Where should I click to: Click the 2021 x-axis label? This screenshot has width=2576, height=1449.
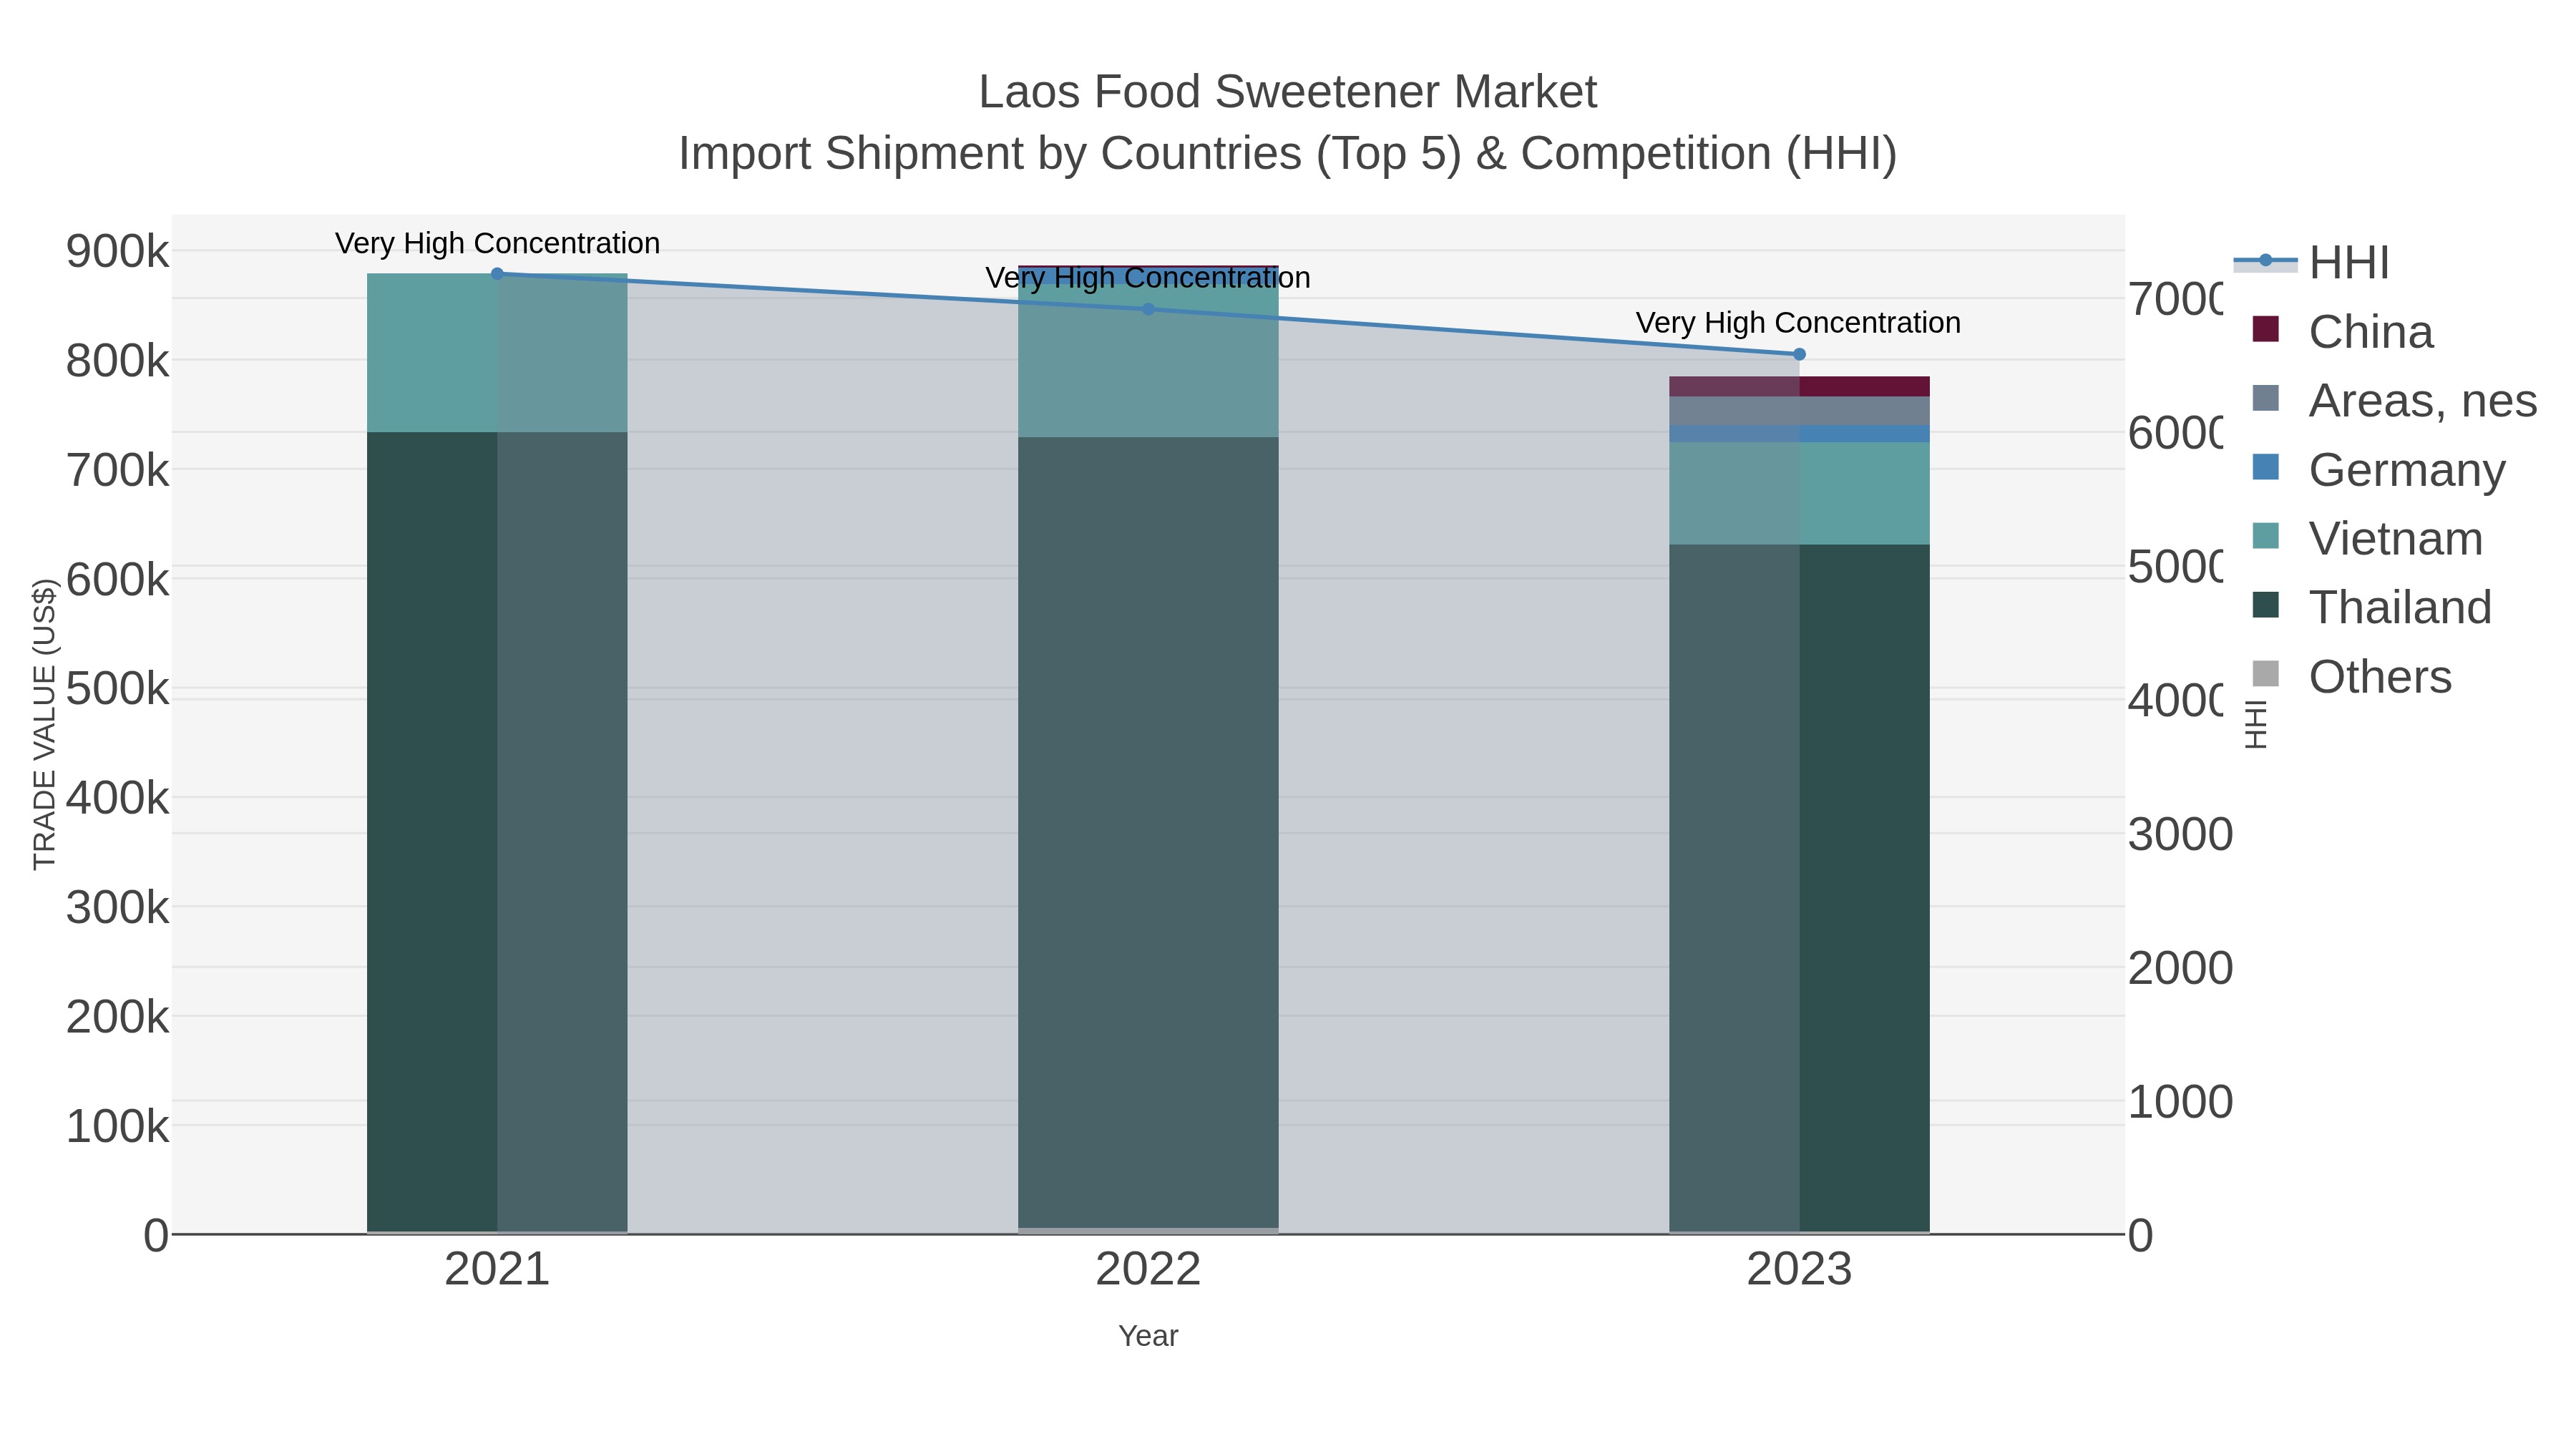[497, 1269]
